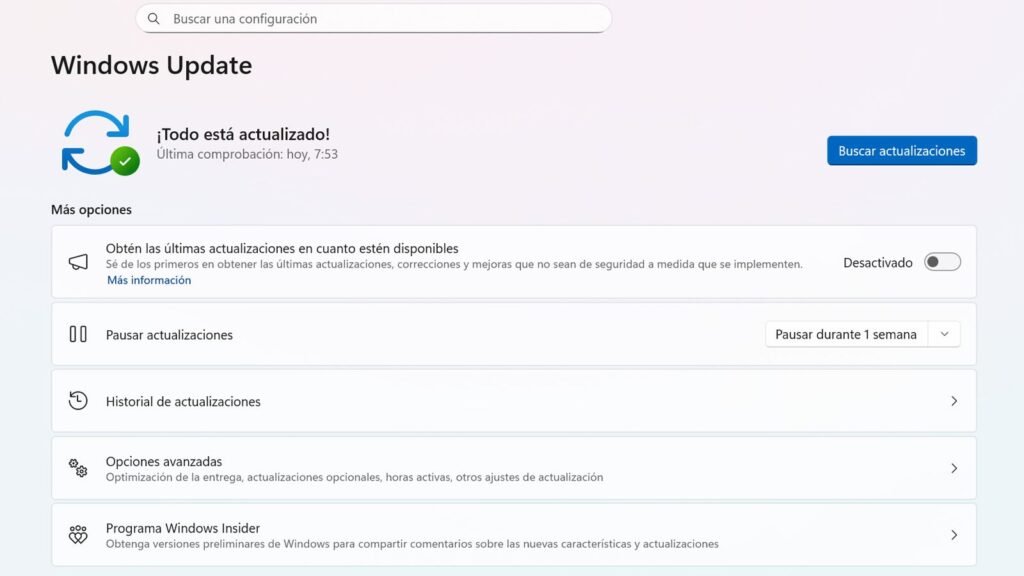
Task: Click the clock history icon for Historial
Action: (78, 401)
